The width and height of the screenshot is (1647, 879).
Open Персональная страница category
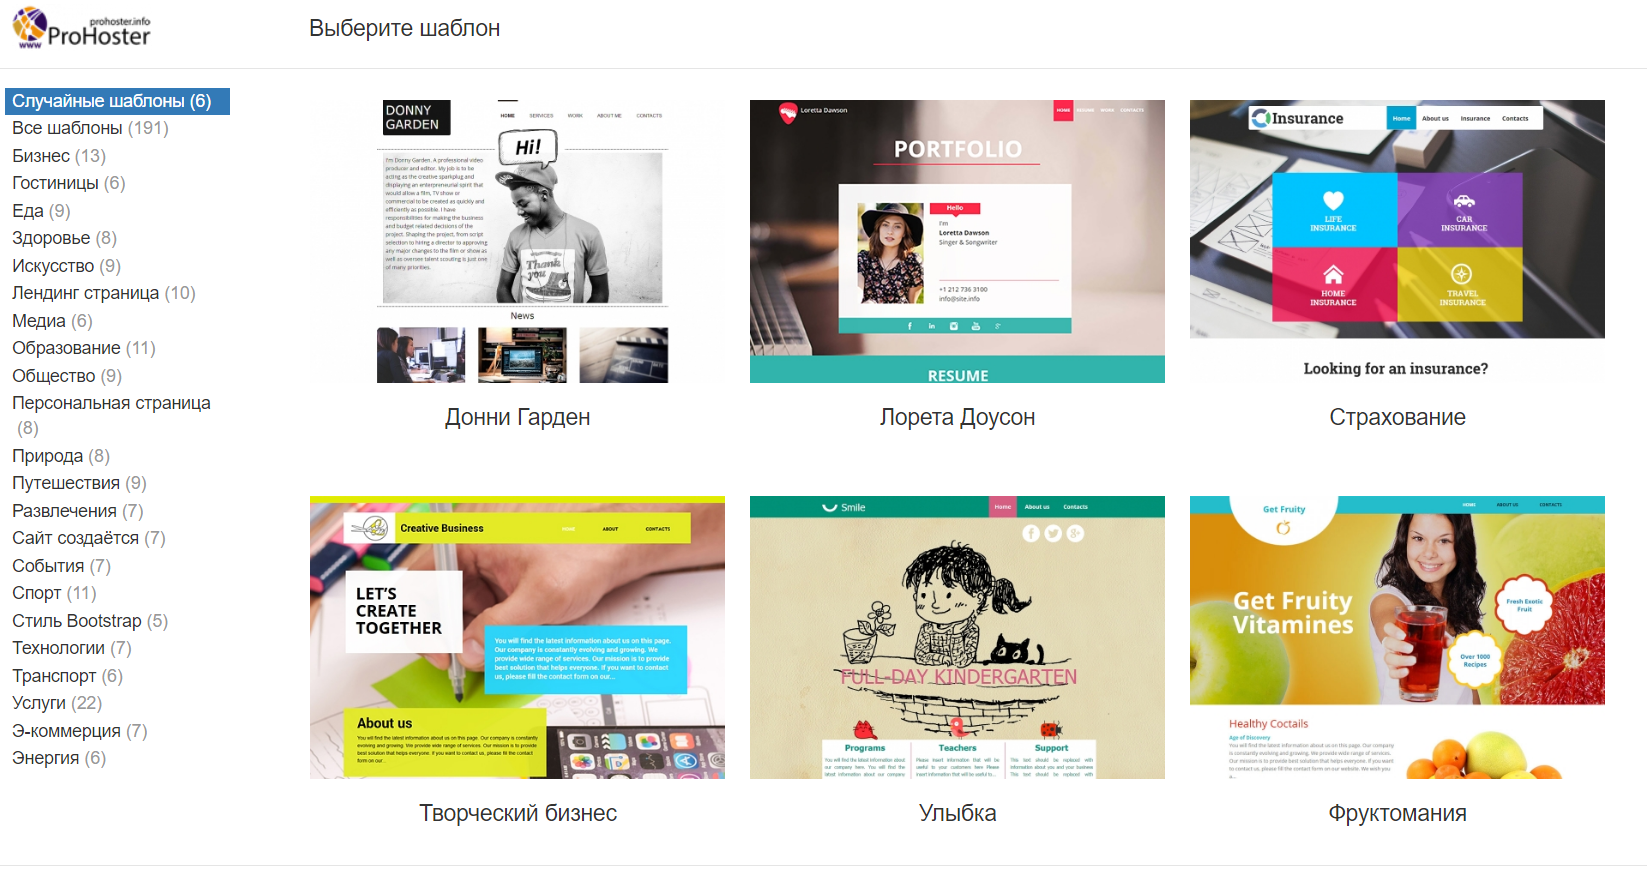click(x=111, y=403)
